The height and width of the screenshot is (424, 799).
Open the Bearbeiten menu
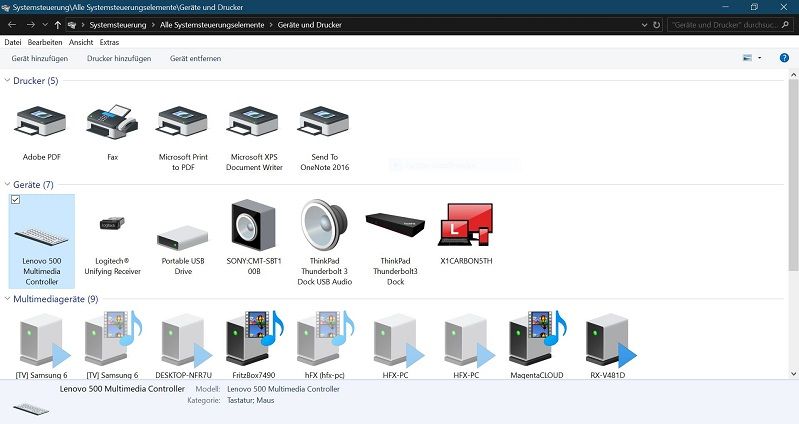click(45, 42)
